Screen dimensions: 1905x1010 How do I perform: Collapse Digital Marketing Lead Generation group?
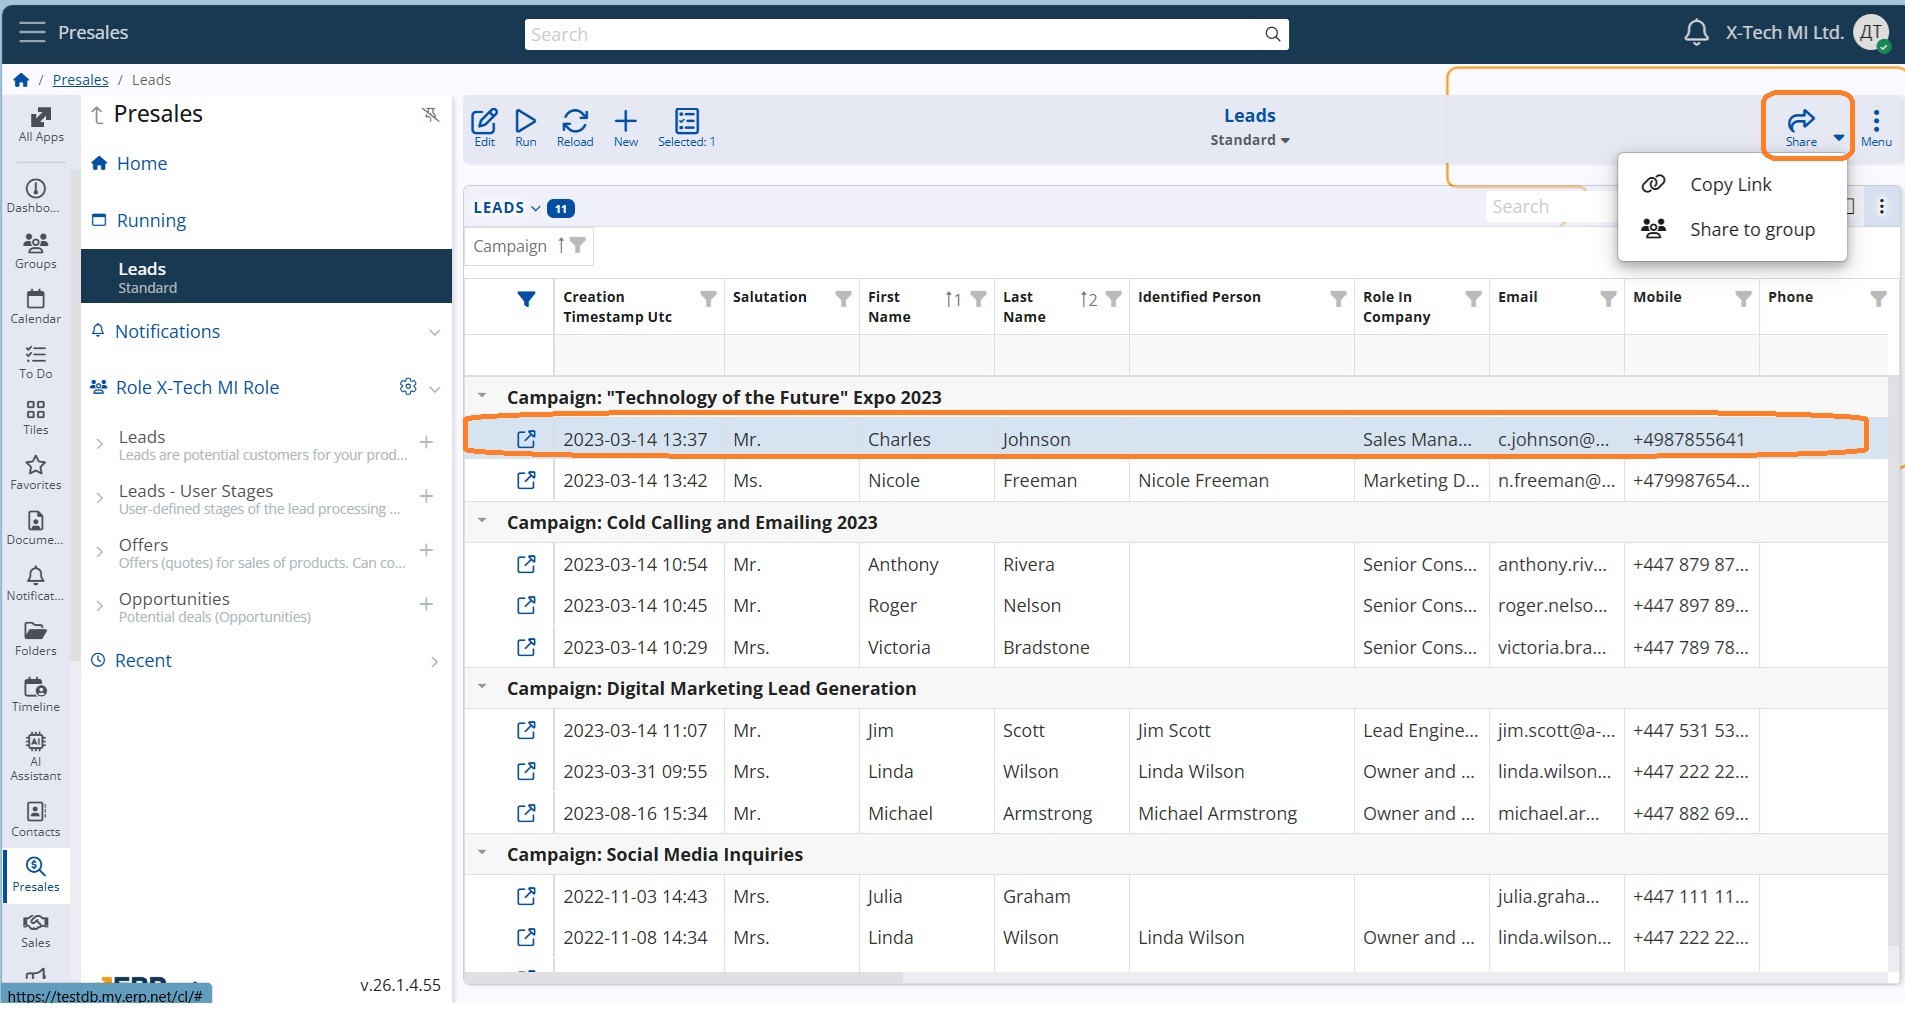pyautogui.click(x=482, y=687)
